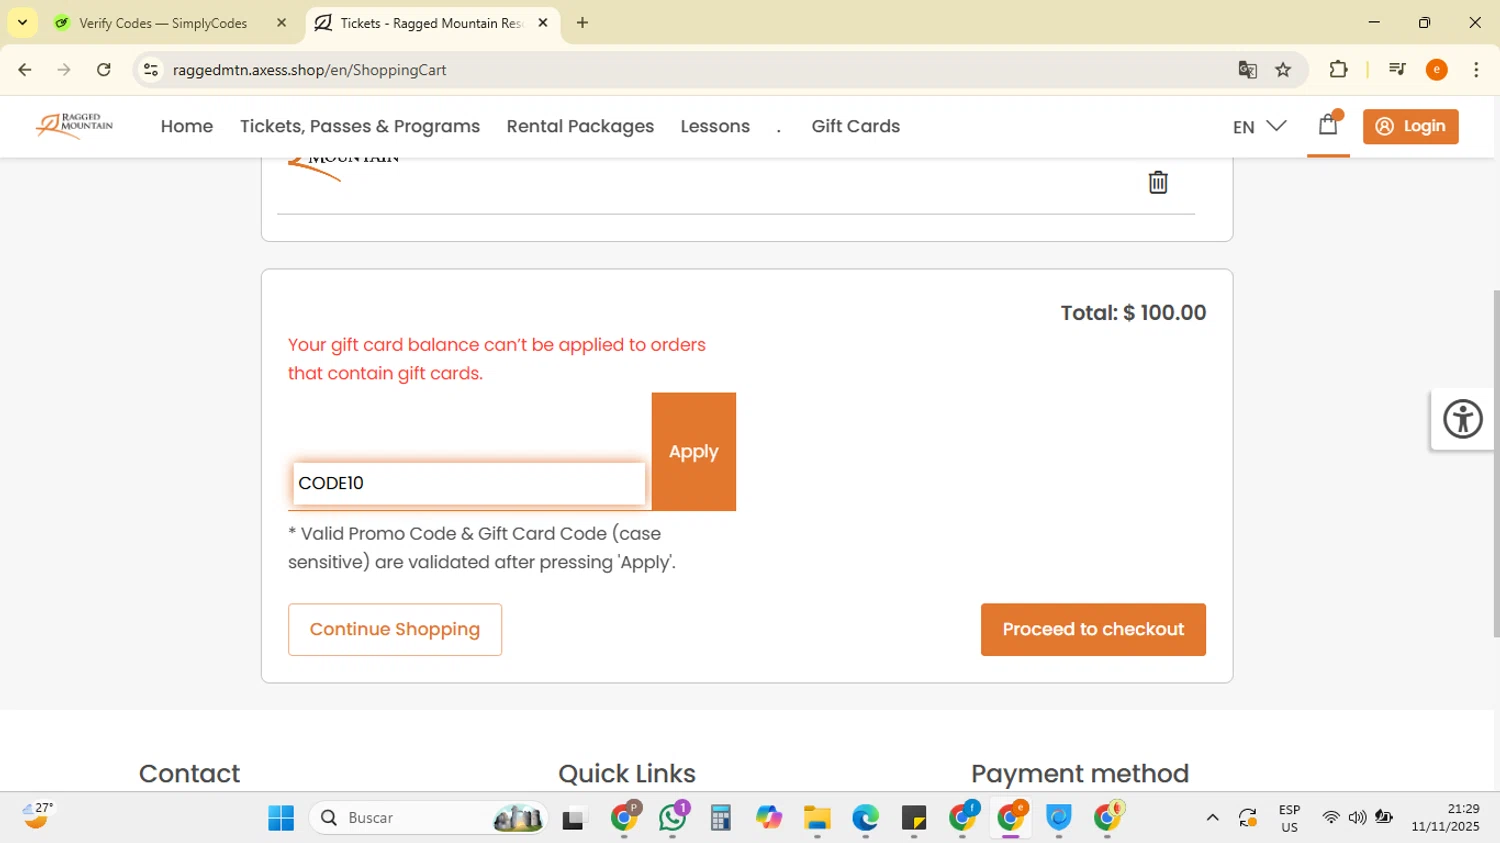Go back to the previous page
This screenshot has width=1500, height=843.
[25, 70]
